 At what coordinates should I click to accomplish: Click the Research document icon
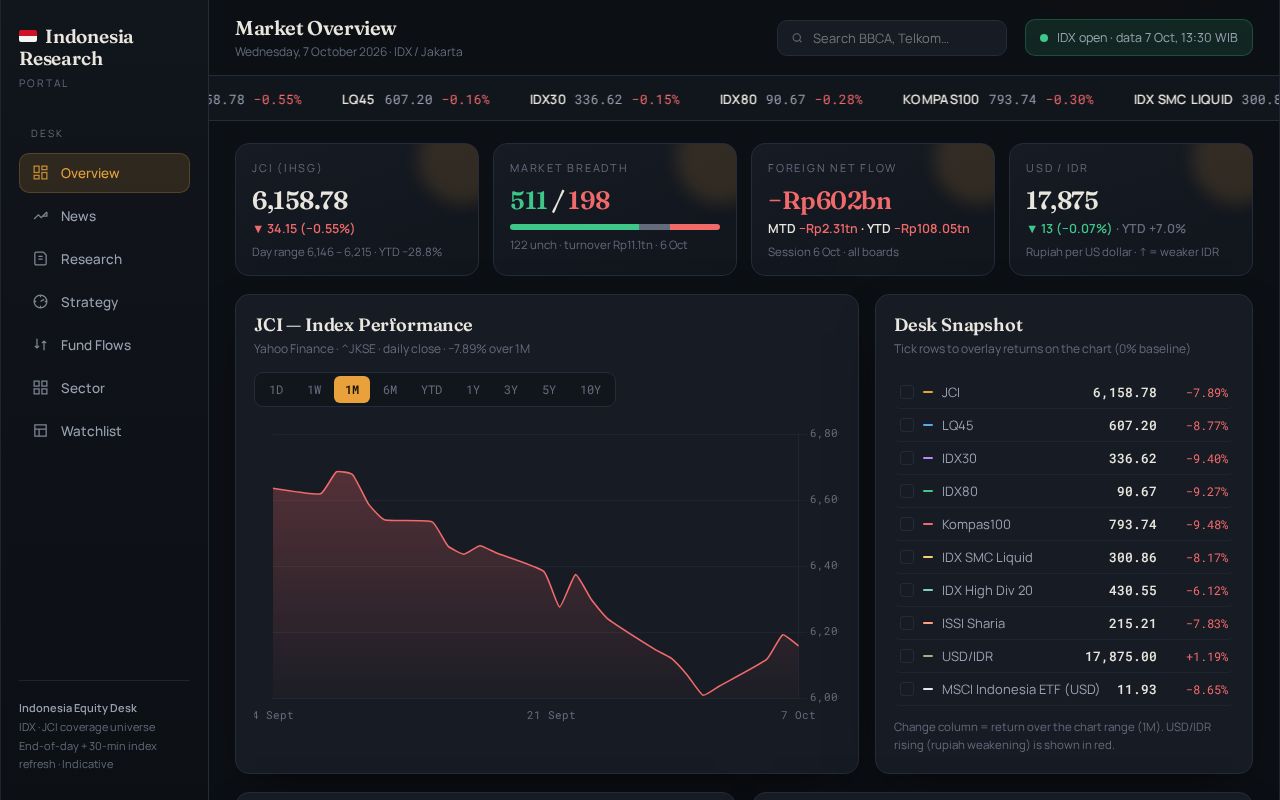tap(40, 259)
